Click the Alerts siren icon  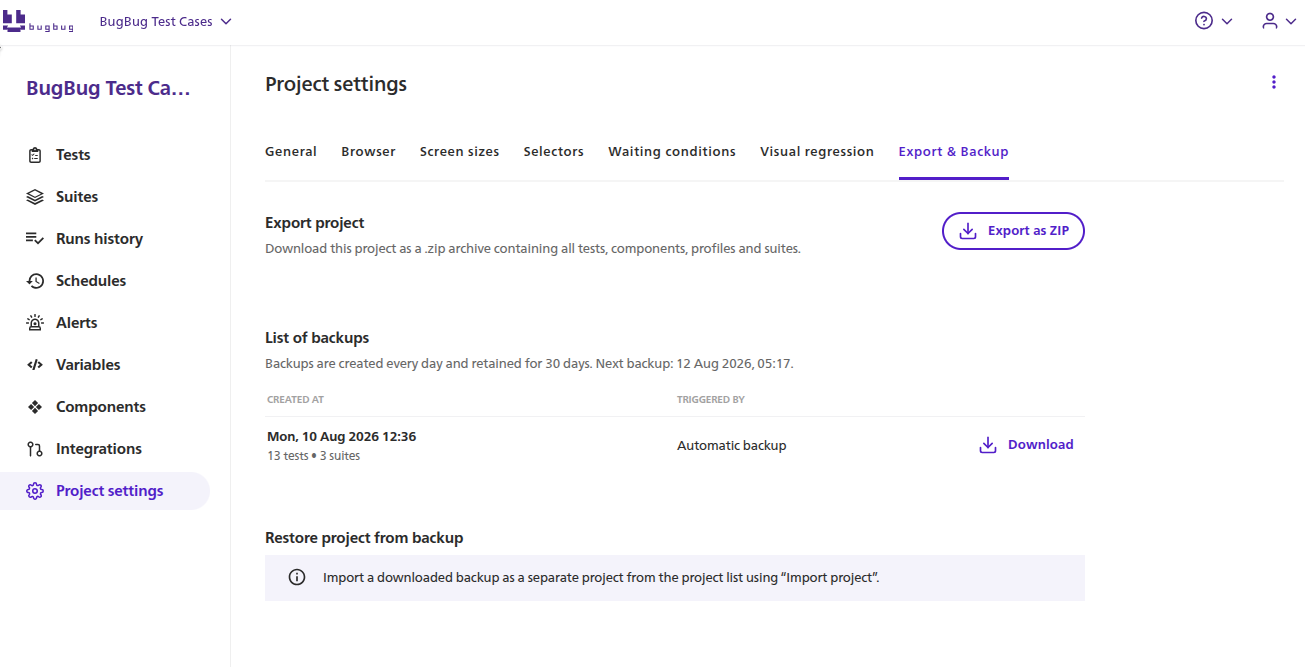[x=35, y=323]
